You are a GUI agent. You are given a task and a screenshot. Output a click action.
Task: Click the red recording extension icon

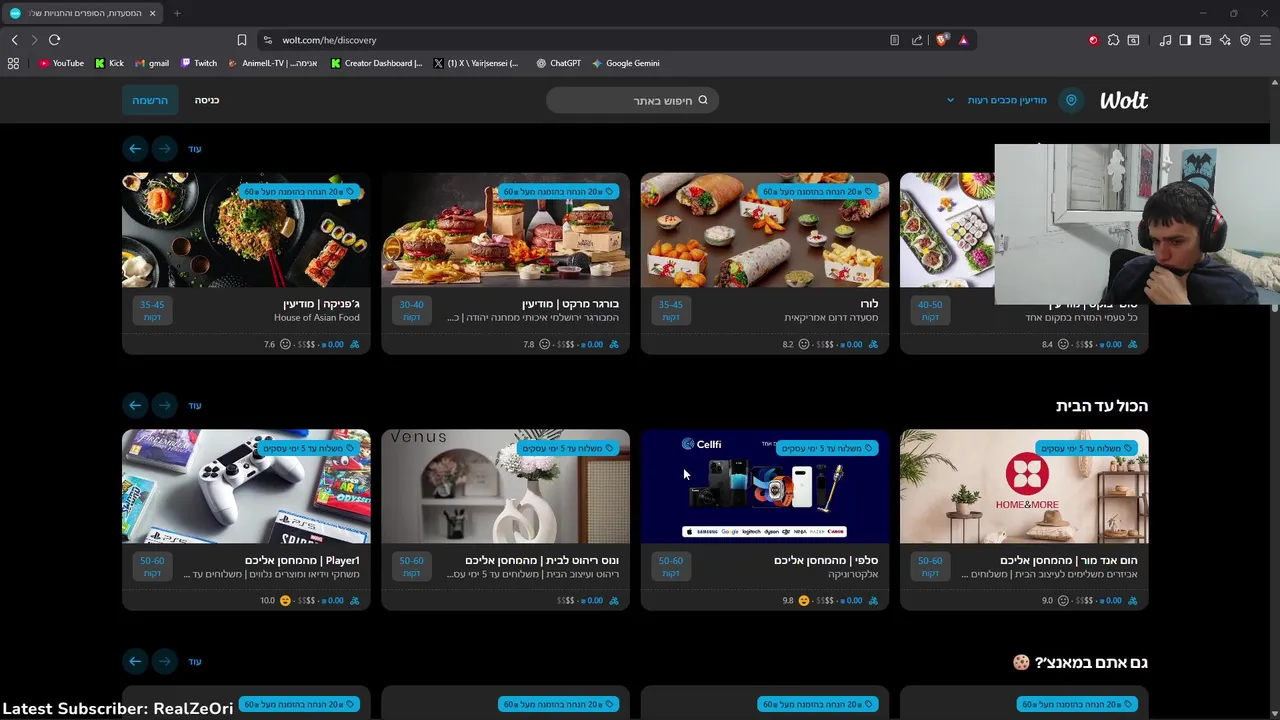(x=1093, y=40)
